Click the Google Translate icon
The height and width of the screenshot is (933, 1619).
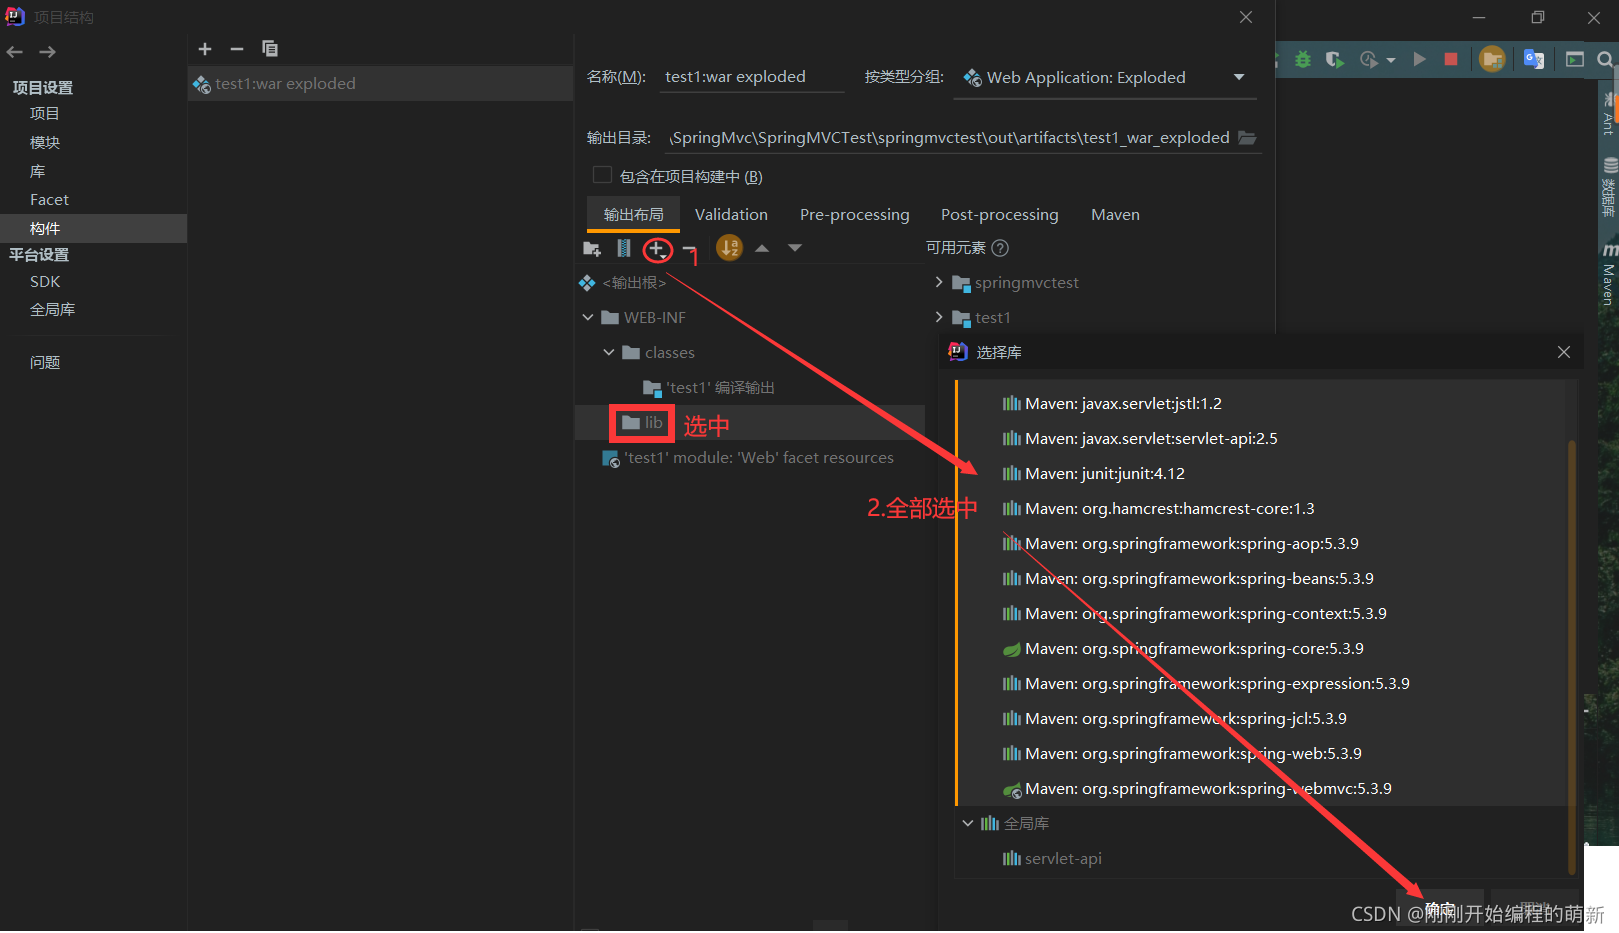[x=1534, y=60]
